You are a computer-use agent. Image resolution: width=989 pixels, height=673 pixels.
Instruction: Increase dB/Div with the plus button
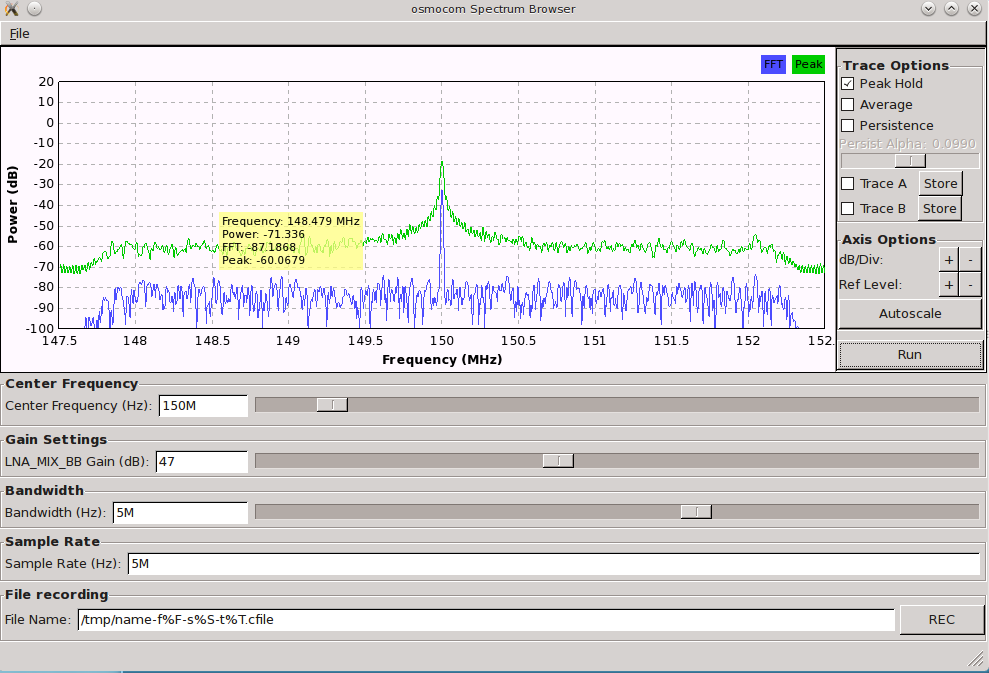949,260
